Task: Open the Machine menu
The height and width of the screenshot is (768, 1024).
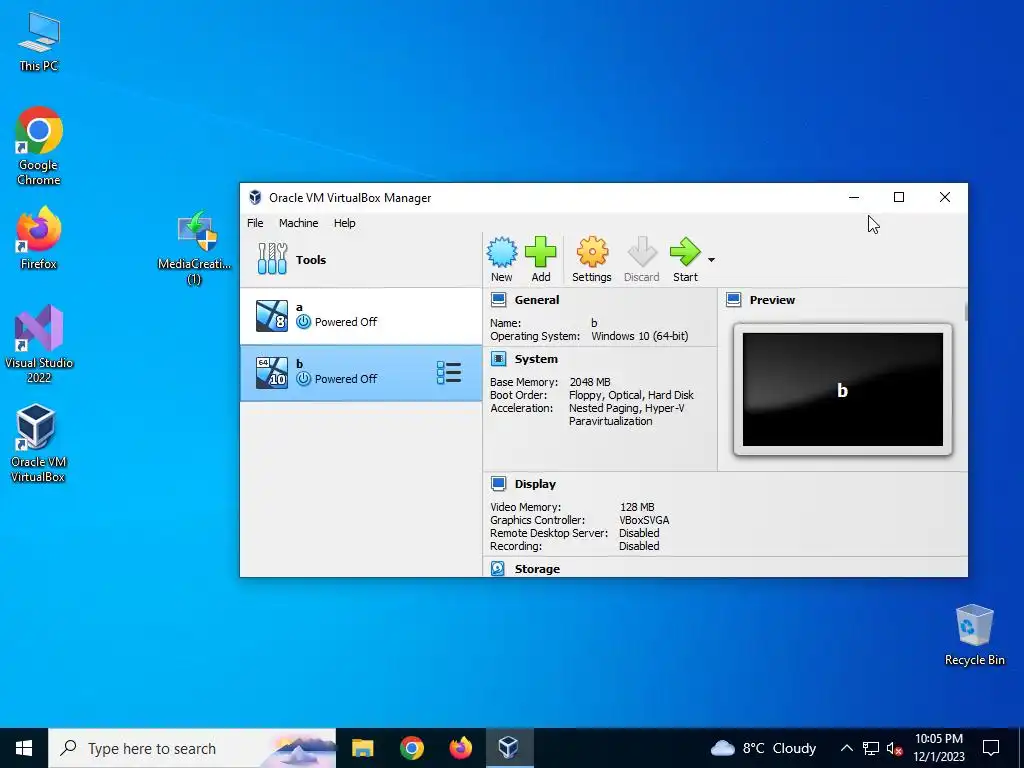Action: (298, 223)
